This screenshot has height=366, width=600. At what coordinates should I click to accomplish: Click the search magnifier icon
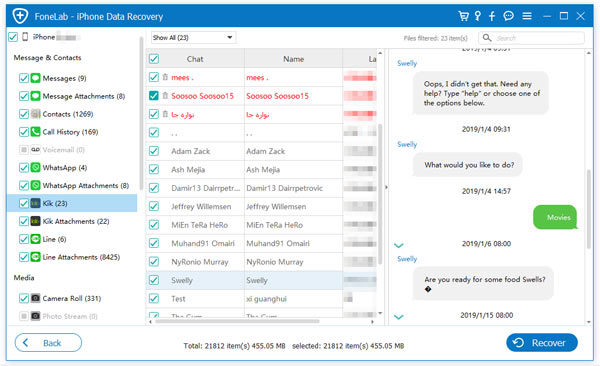487,38
